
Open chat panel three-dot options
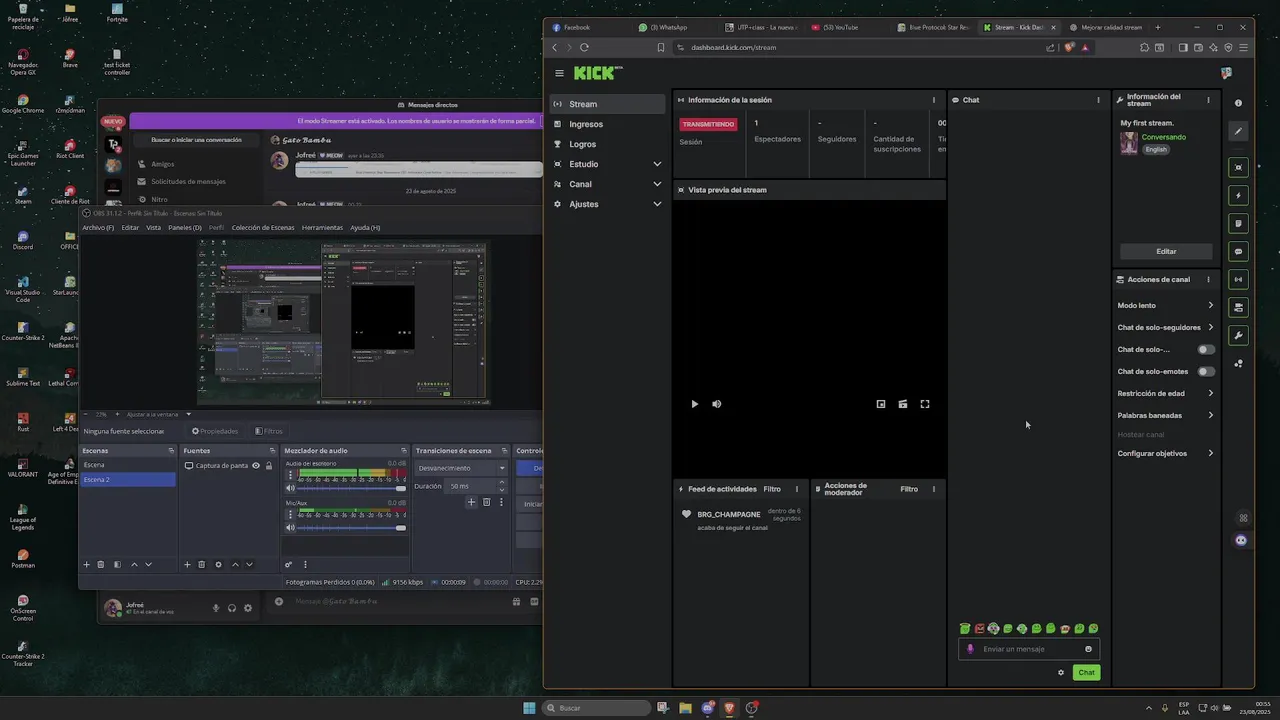click(1098, 100)
